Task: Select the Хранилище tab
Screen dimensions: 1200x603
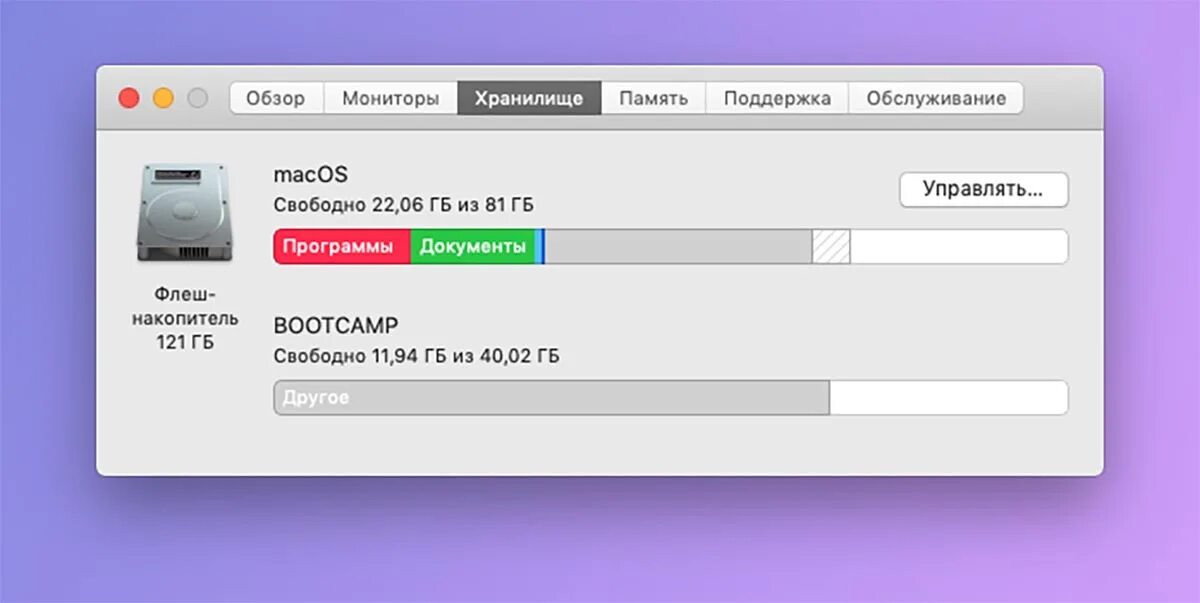Action: [x=529, y=98]
